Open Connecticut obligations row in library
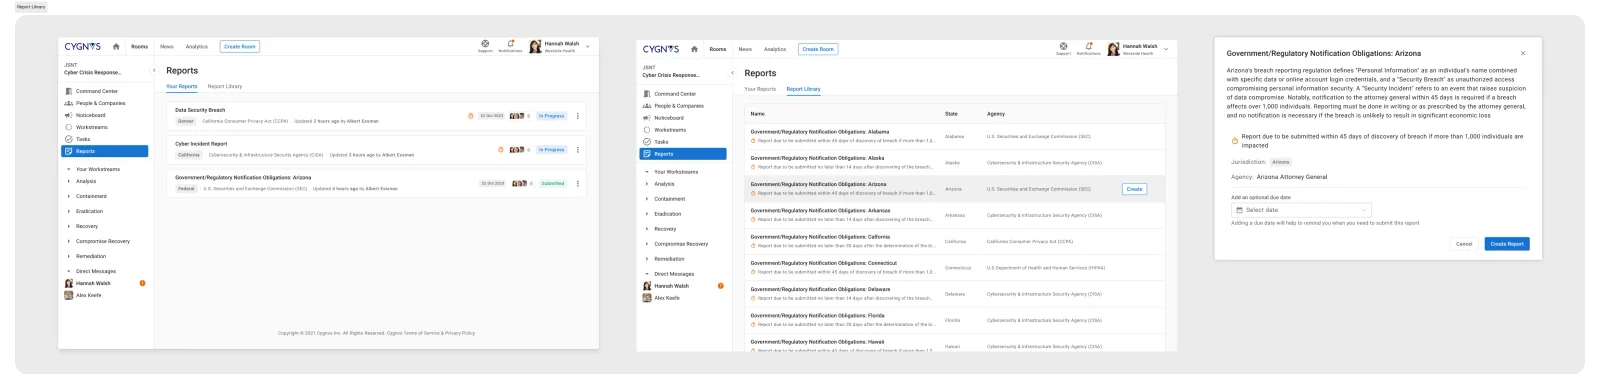Image resolution: width=1600 pixels, height=389 pixels. point(955,267)
